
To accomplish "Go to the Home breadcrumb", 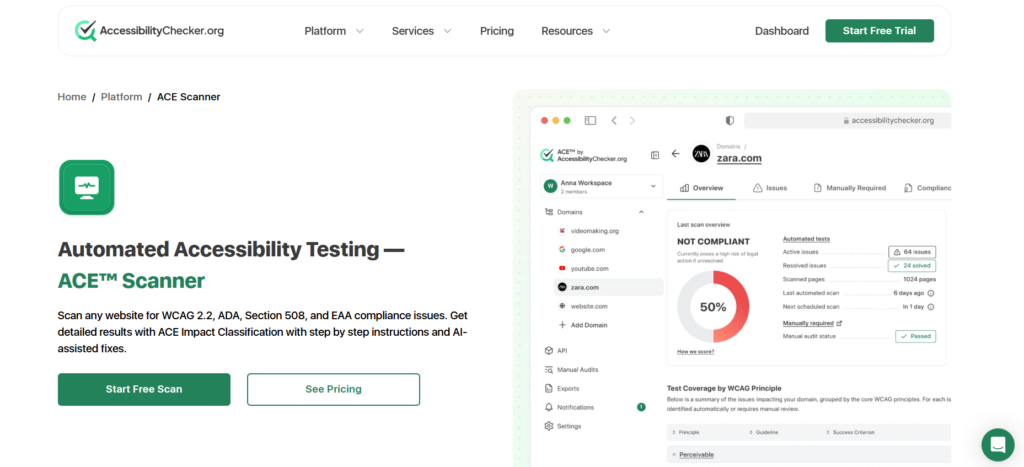I will click(72, 97).
